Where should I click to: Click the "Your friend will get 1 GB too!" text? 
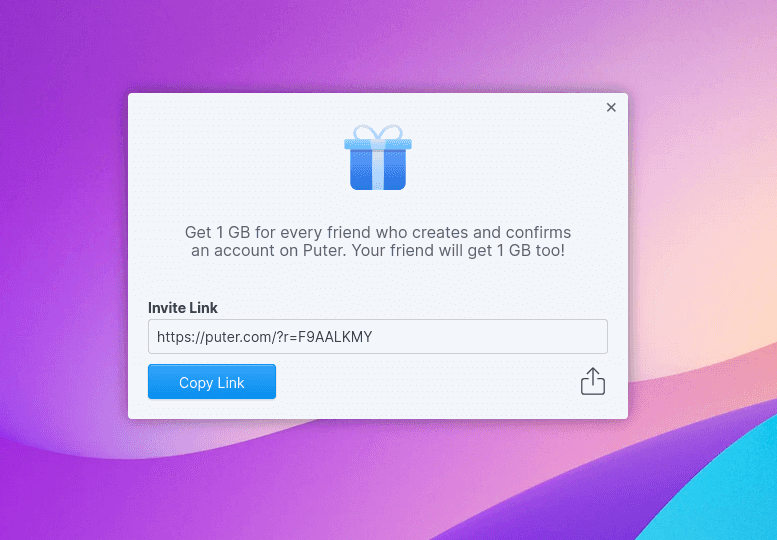458,250
